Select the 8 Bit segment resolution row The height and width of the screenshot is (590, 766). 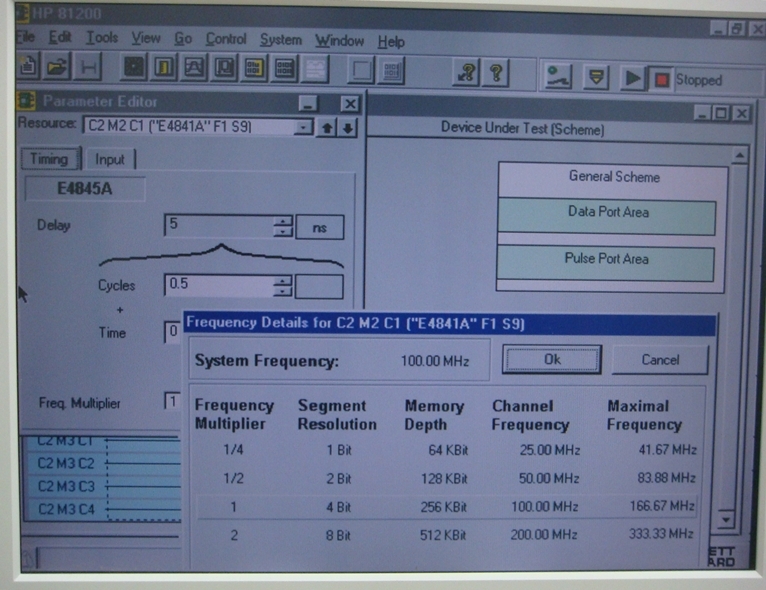[445, 535]
